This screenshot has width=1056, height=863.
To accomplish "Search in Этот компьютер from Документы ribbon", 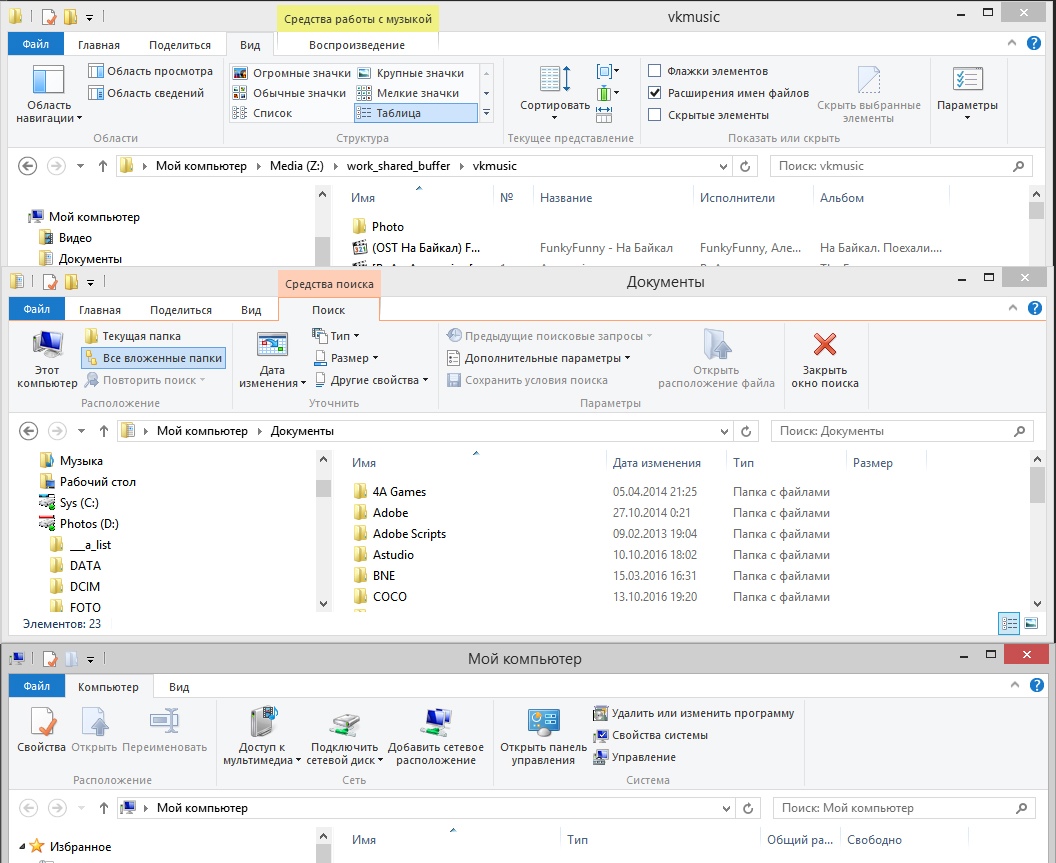I will tap(47, 359).
